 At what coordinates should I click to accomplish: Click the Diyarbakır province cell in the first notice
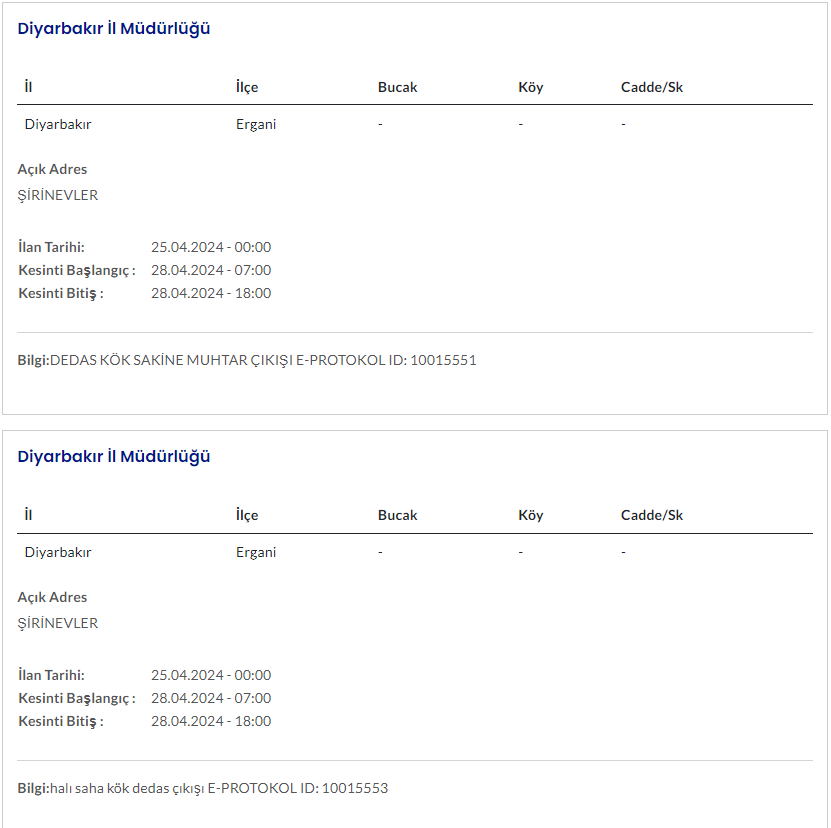pos(58,124)
